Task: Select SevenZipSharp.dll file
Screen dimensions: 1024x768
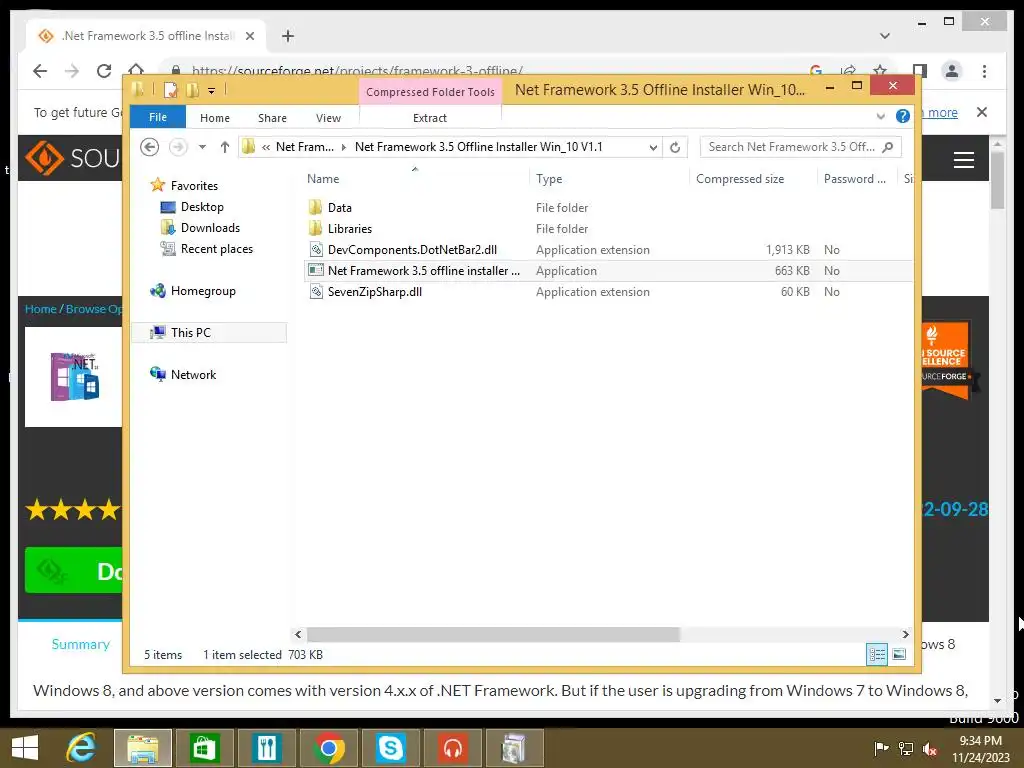Action: (x=375, y=292)
